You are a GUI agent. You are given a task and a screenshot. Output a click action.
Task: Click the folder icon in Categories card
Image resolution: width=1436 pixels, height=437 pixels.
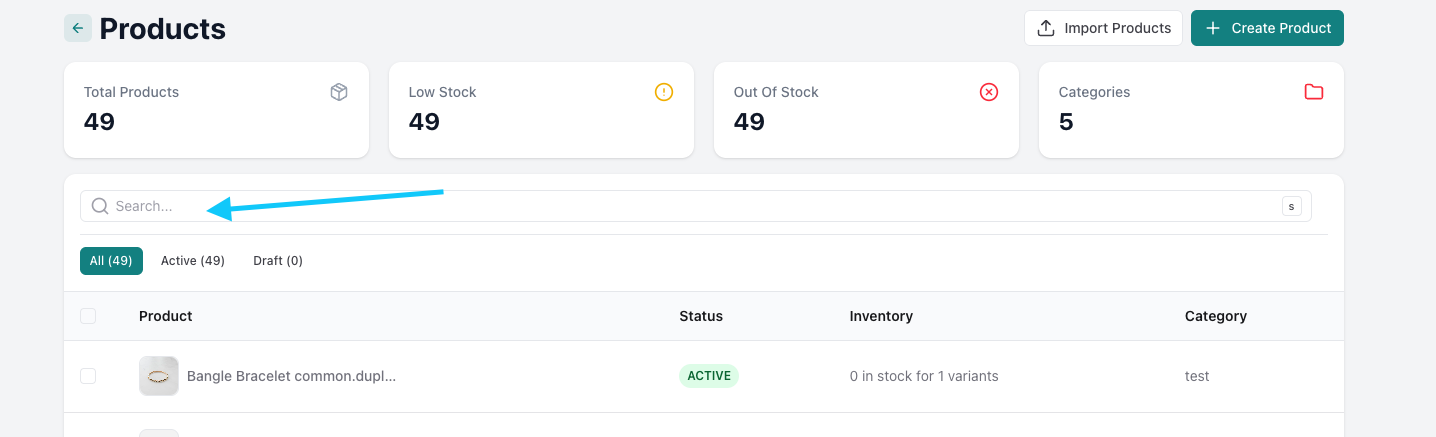point(1314,92)
